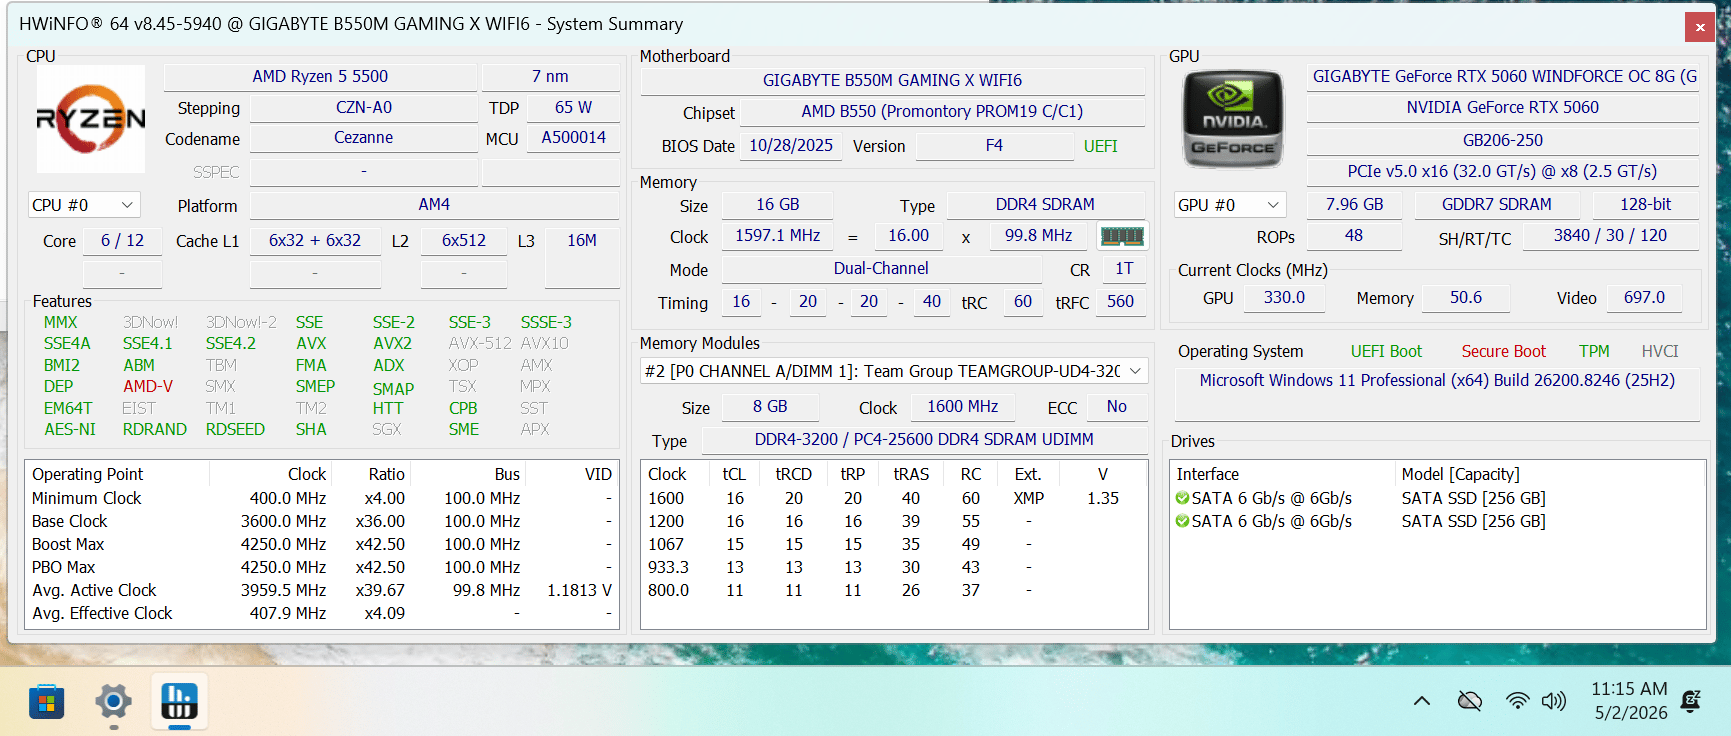Viewport: 1731px width, 736px height.
Task: Click the 128-bit bus width
Action: pos(1645,205)
